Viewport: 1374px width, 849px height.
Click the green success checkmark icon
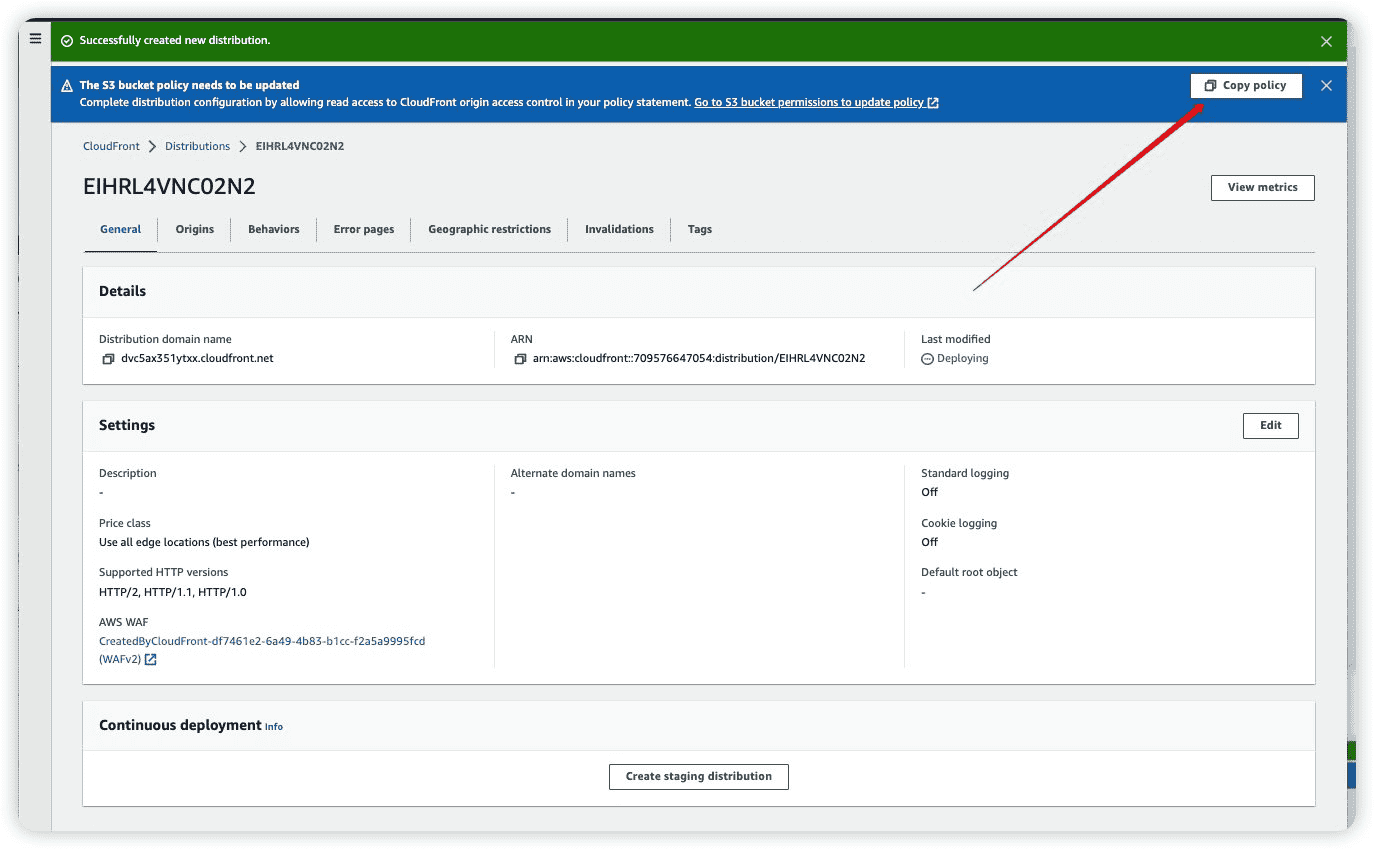pos(67,41)
